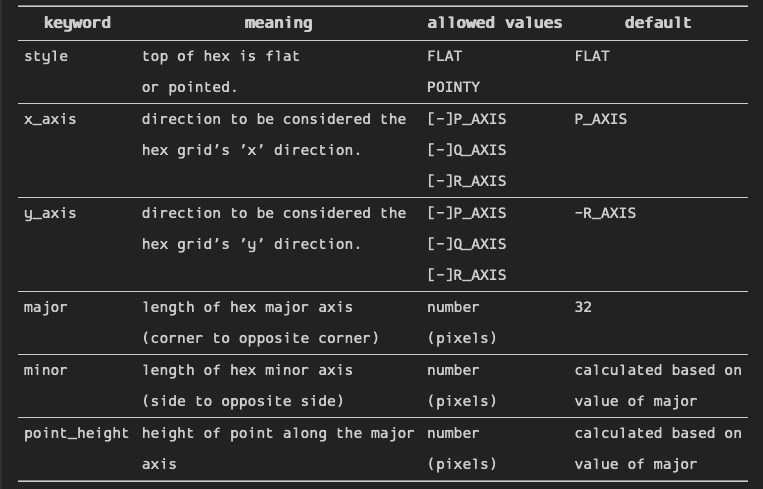Select the 'point_height' keyword cell
Viewport: 763px width, 489px height.
(x=76, y=434)
